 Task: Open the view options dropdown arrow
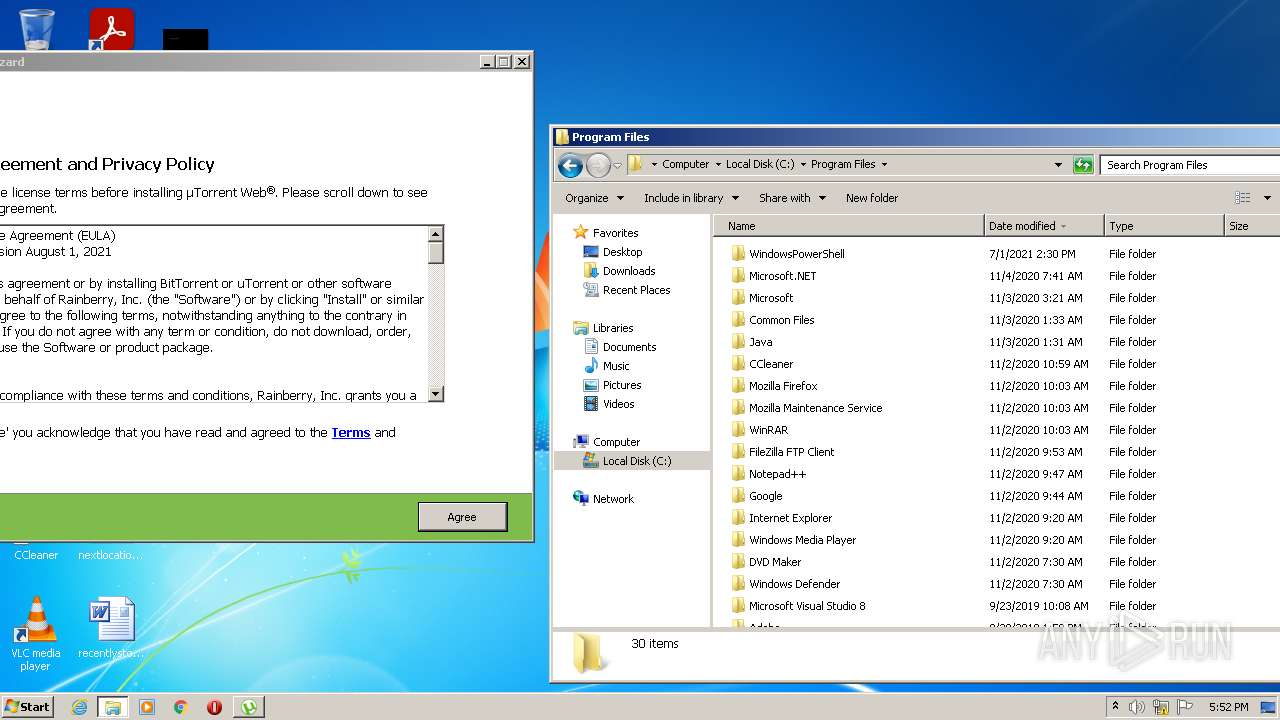click(1267, 198)
